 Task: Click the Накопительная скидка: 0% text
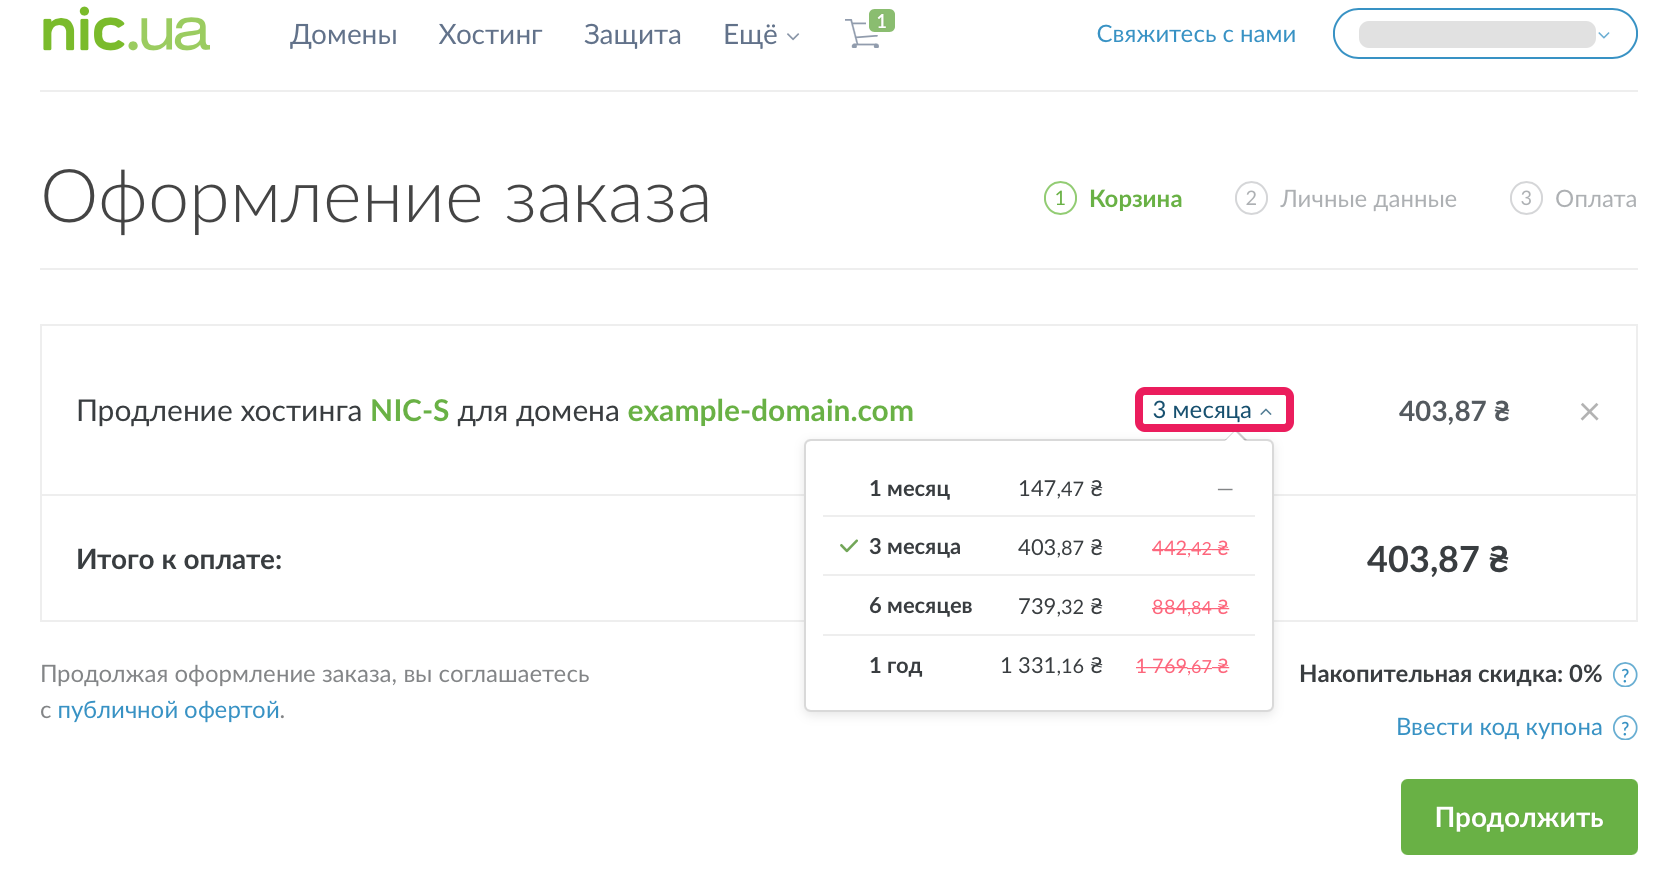[1450, 674]
